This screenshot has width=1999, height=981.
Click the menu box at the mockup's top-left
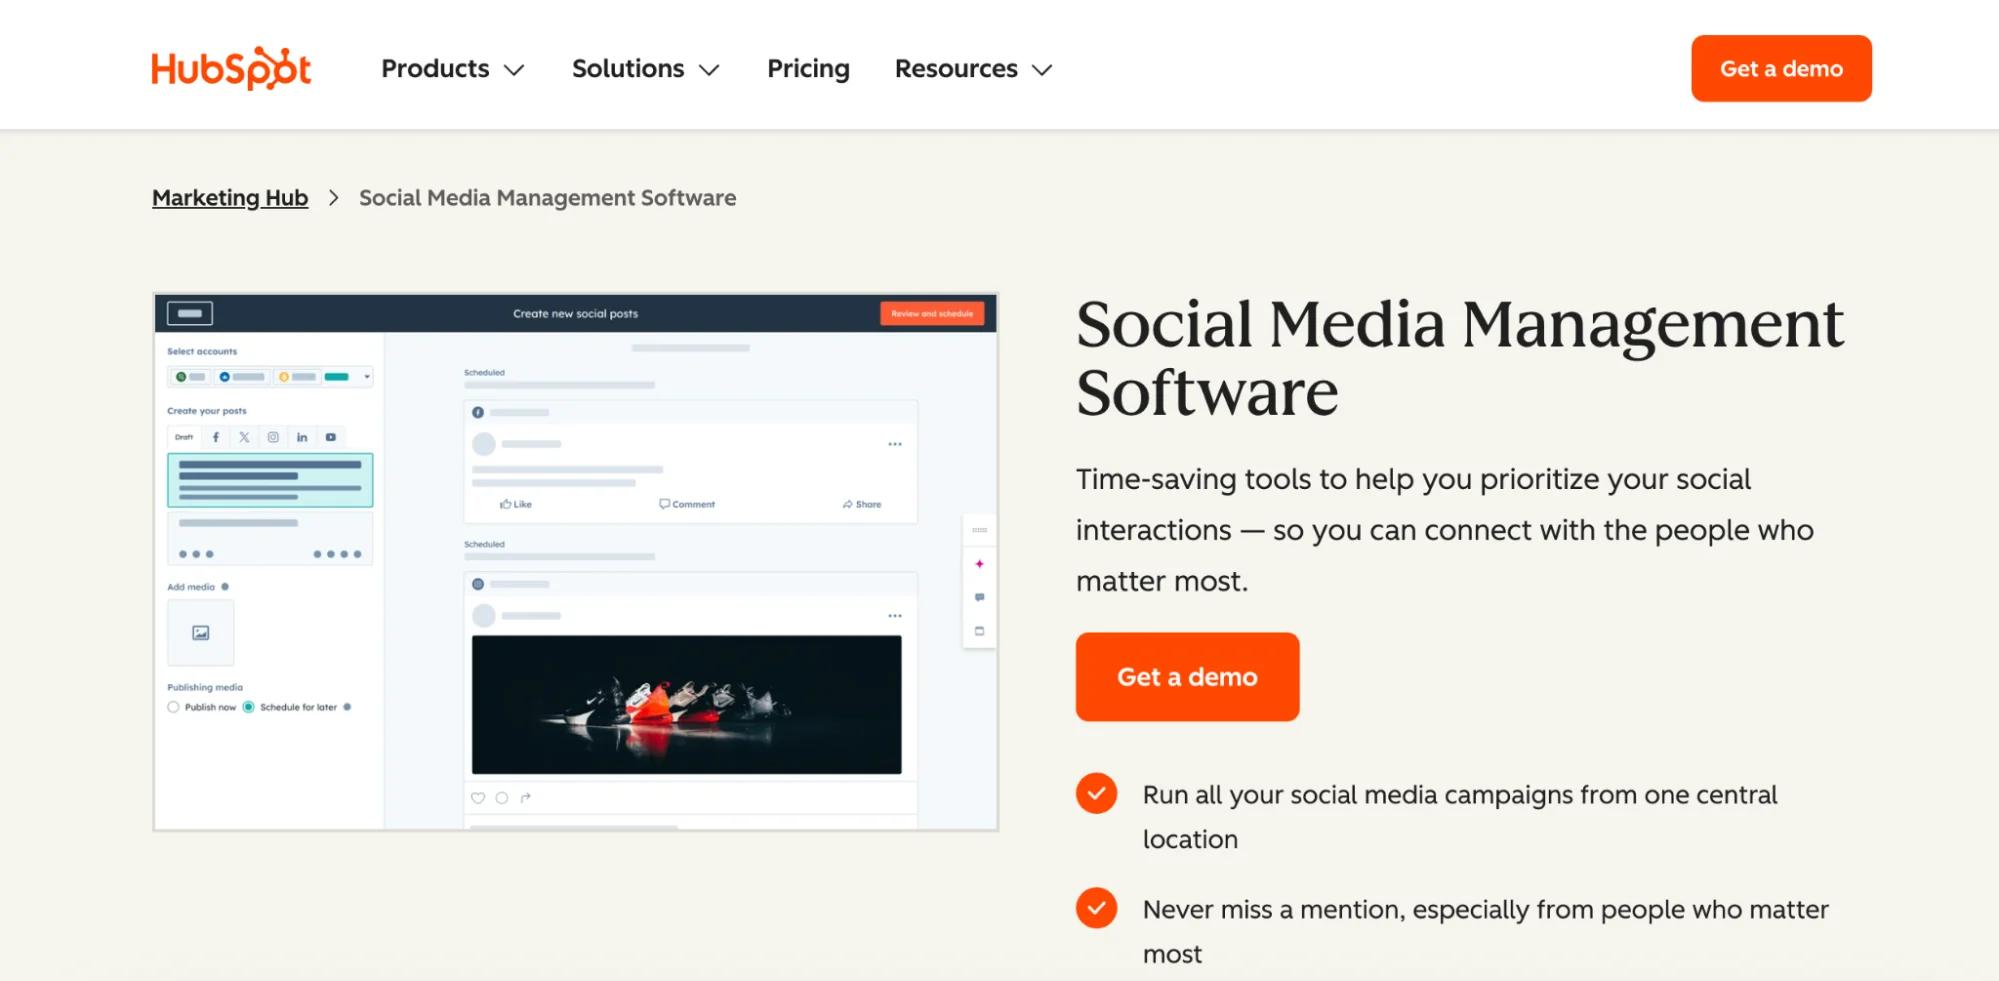tap(190, 313)
